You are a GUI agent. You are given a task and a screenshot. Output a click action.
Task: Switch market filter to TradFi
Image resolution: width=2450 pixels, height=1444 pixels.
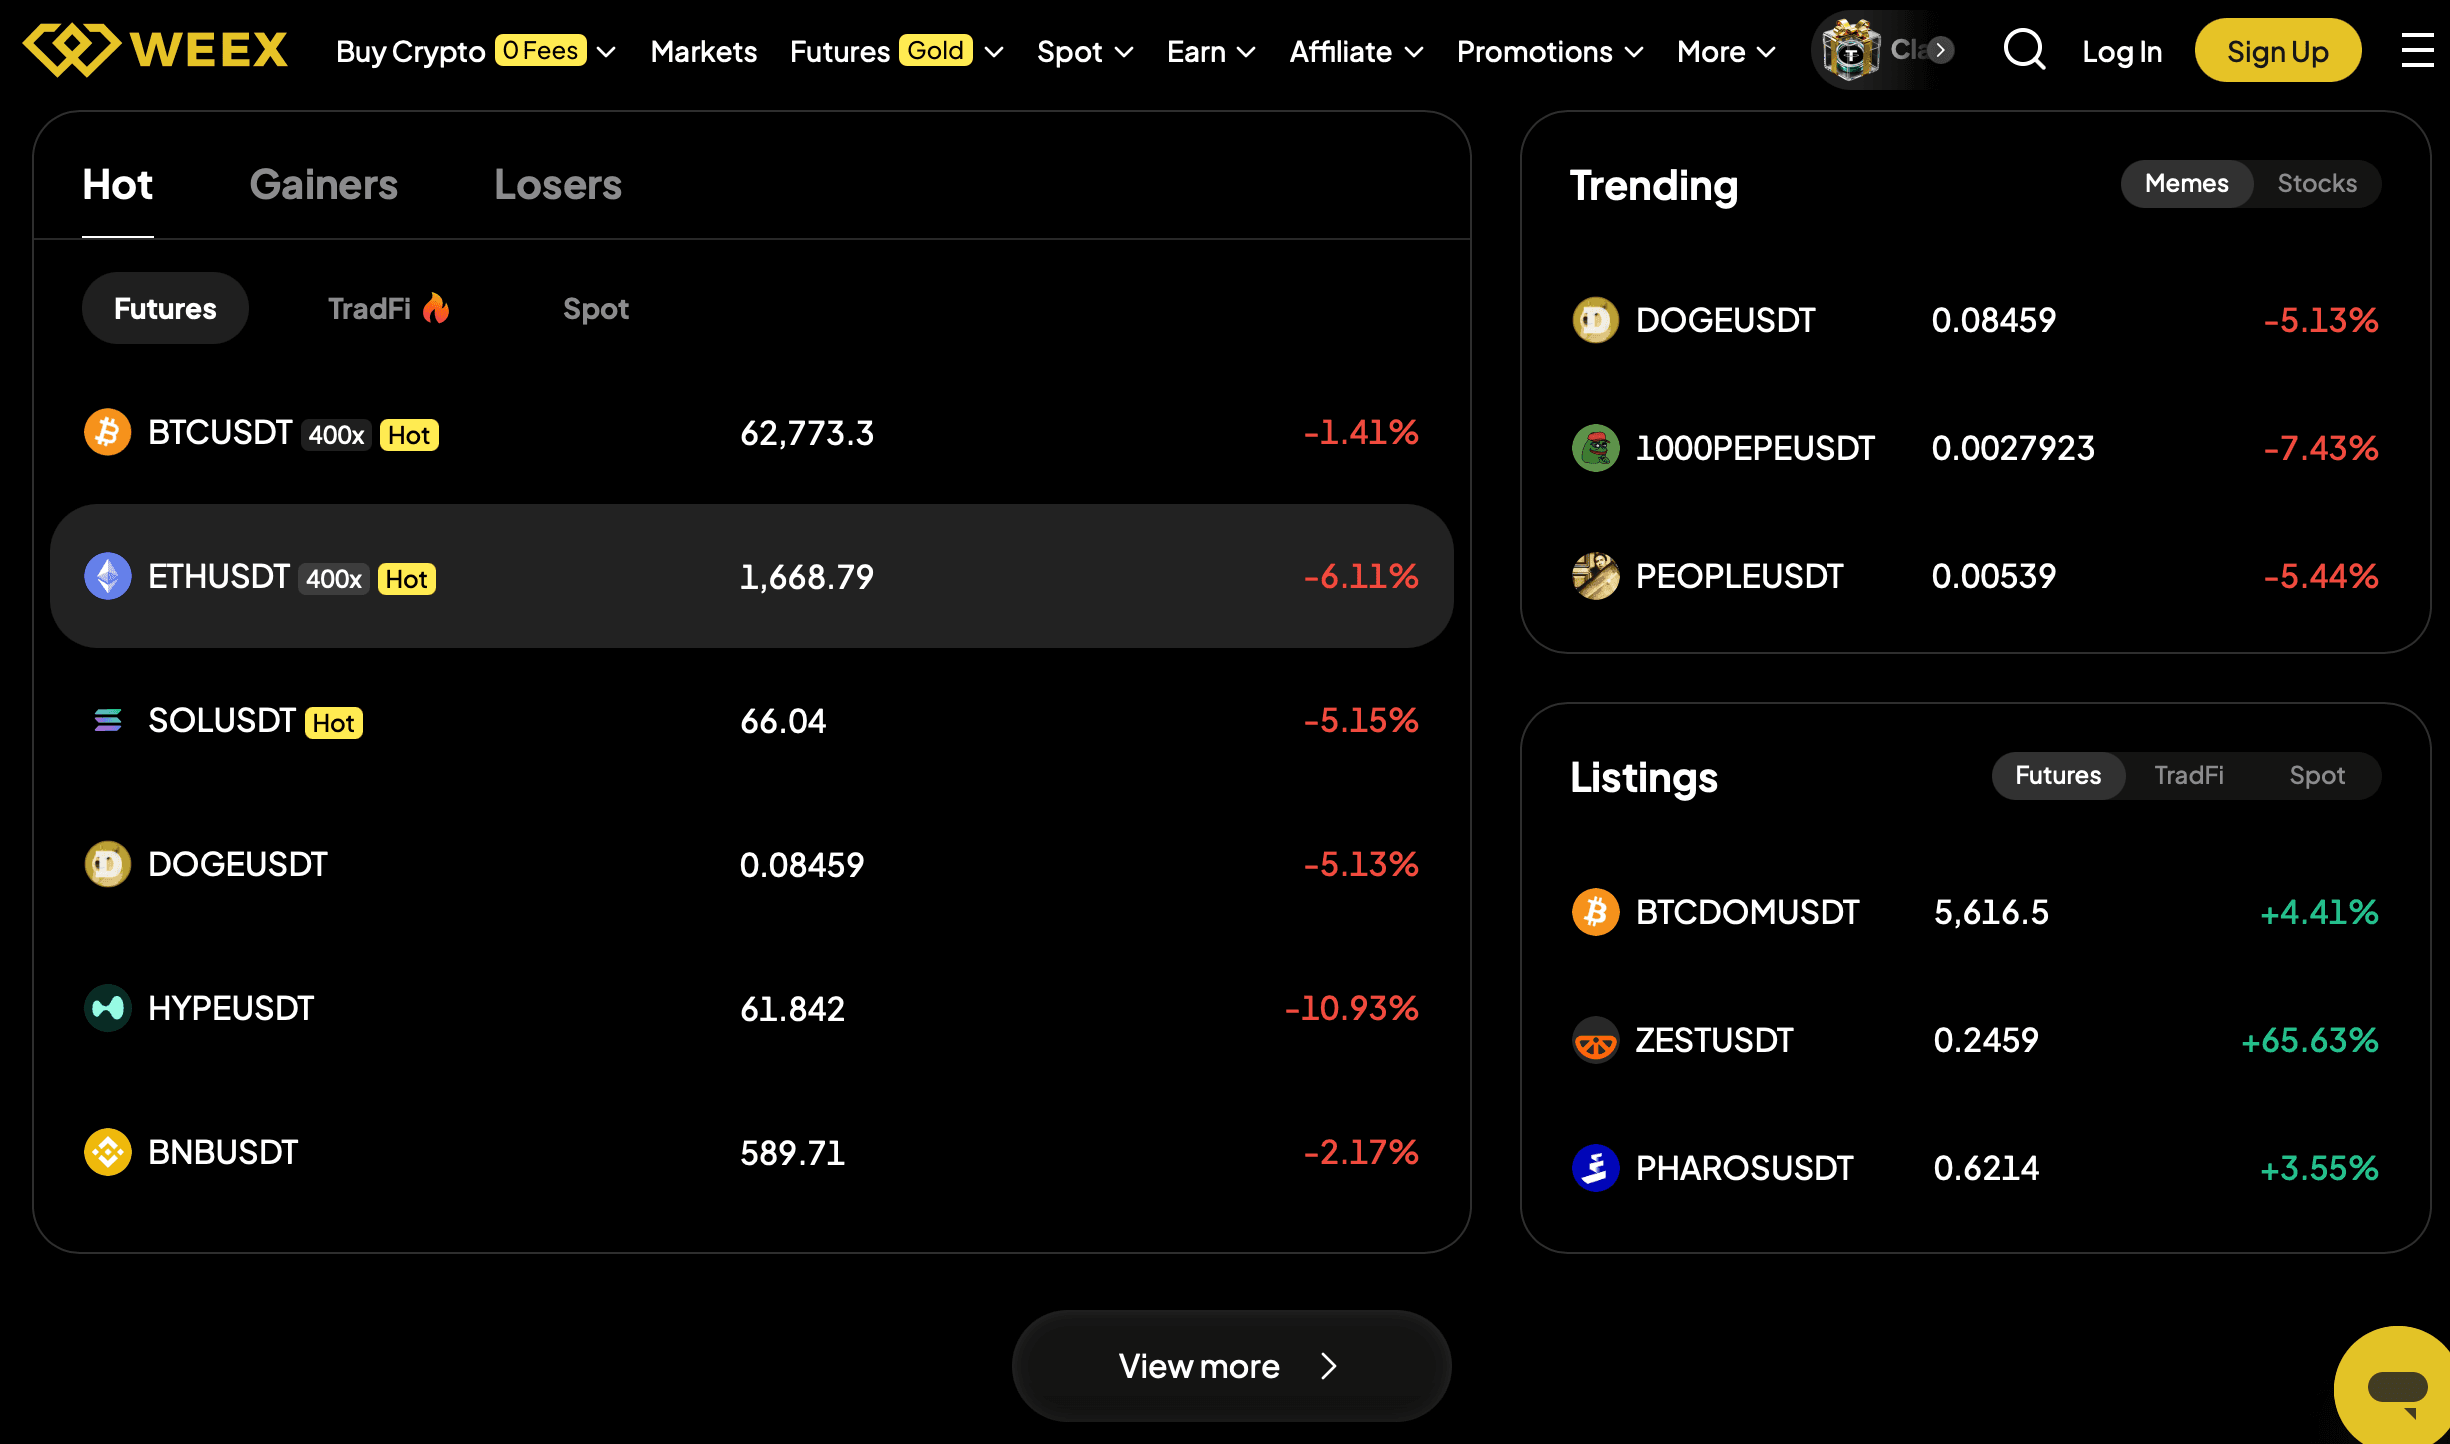(x=388, y=308)
